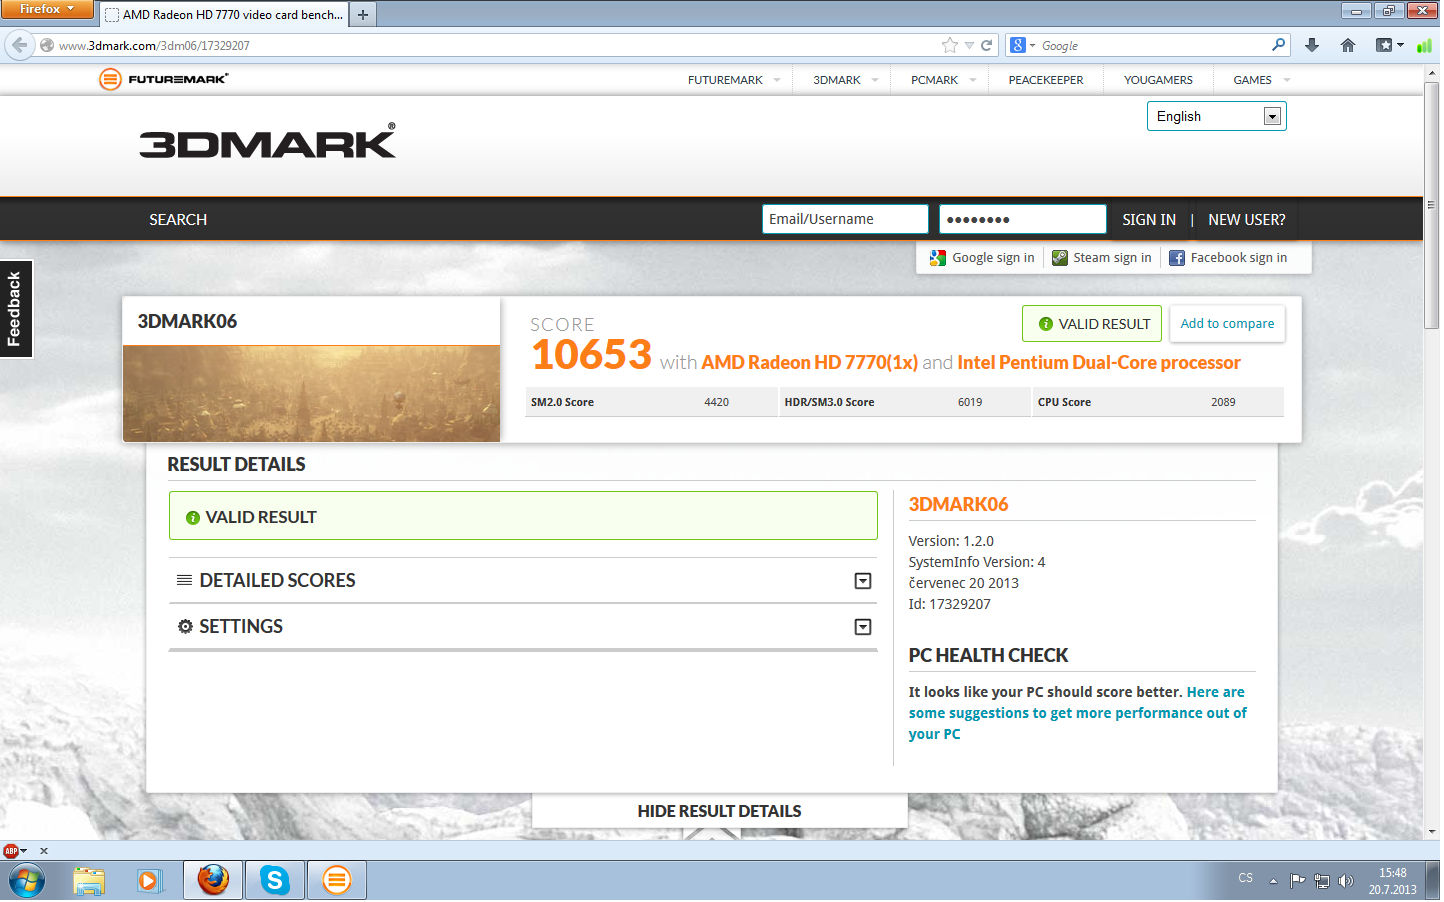The width and height of the screenshot is (1444, 902).
Task: Open the PCMARK navigation menu
Action: (943, 80)
